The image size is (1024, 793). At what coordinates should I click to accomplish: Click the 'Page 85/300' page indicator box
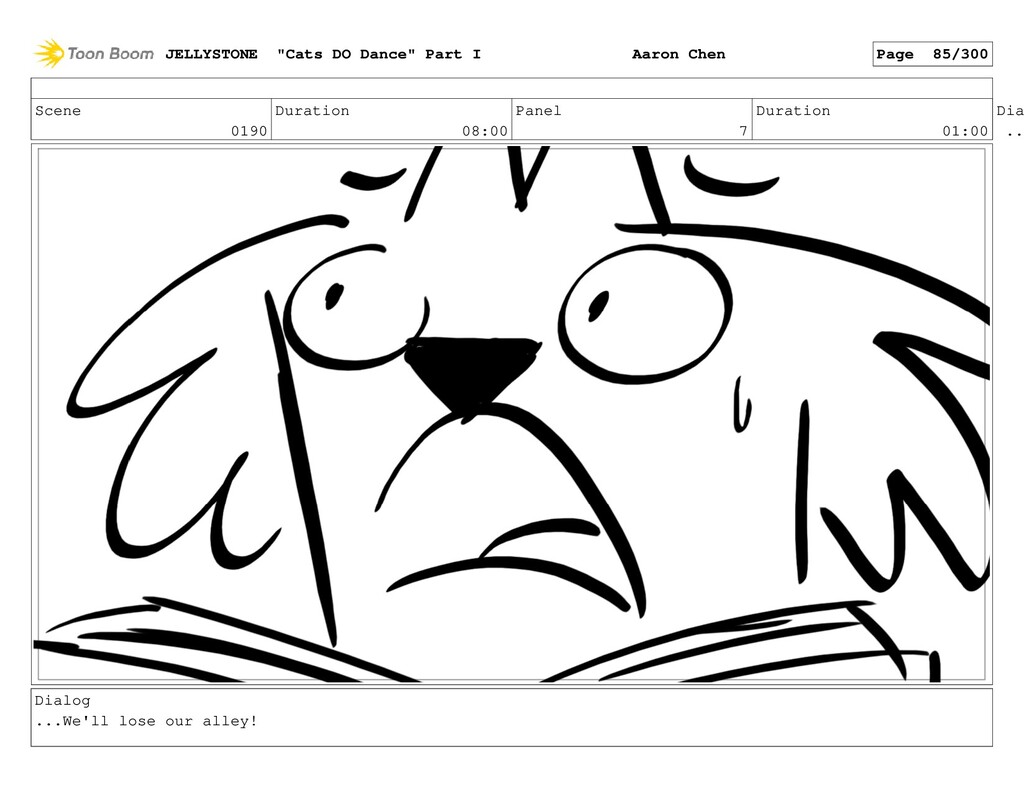pos(933,54)
